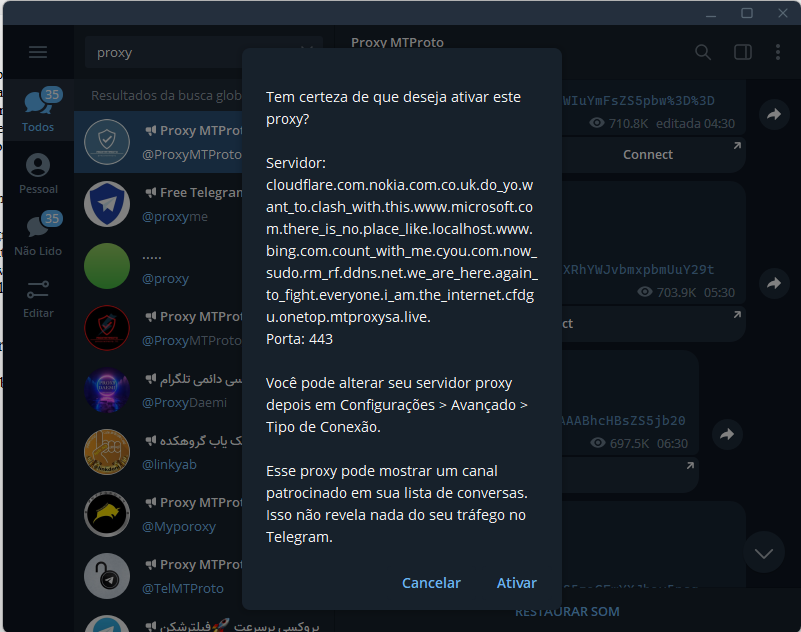
Task: Click Resultados da busca global heading
Action: [x=166, y=96]
